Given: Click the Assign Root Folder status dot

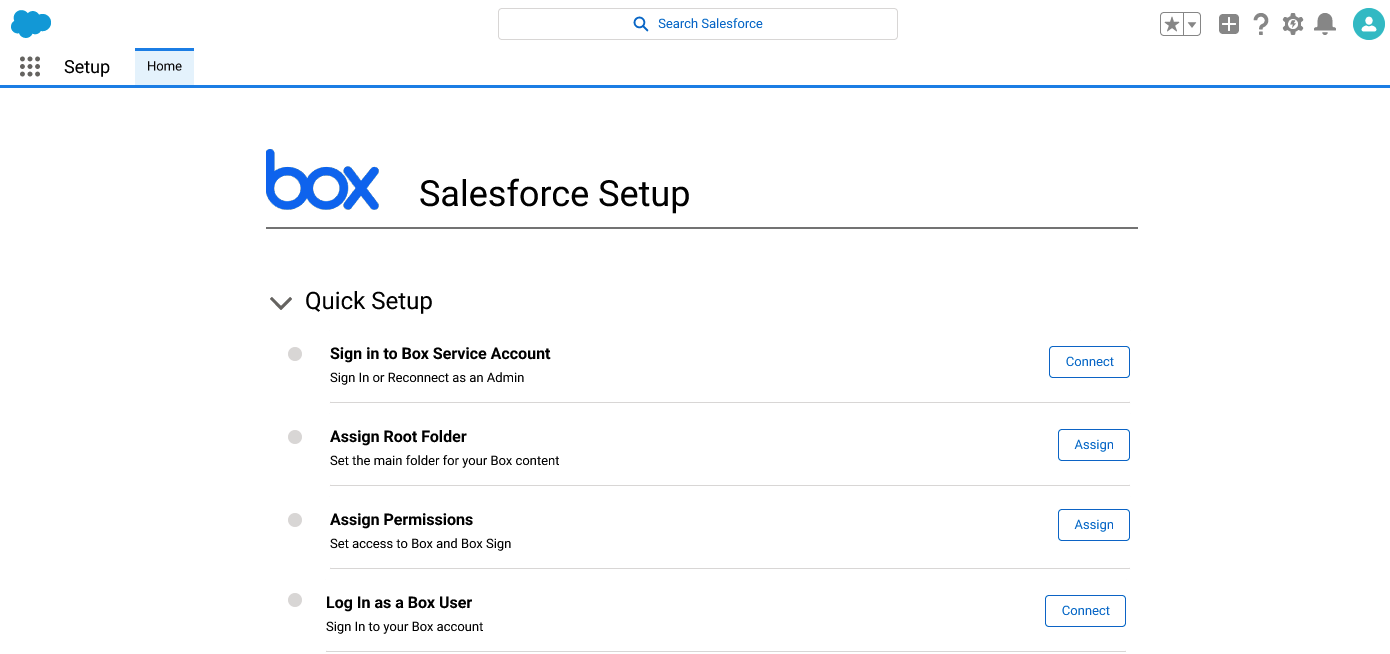Looking at the screenshot, I should click(295, 437).
